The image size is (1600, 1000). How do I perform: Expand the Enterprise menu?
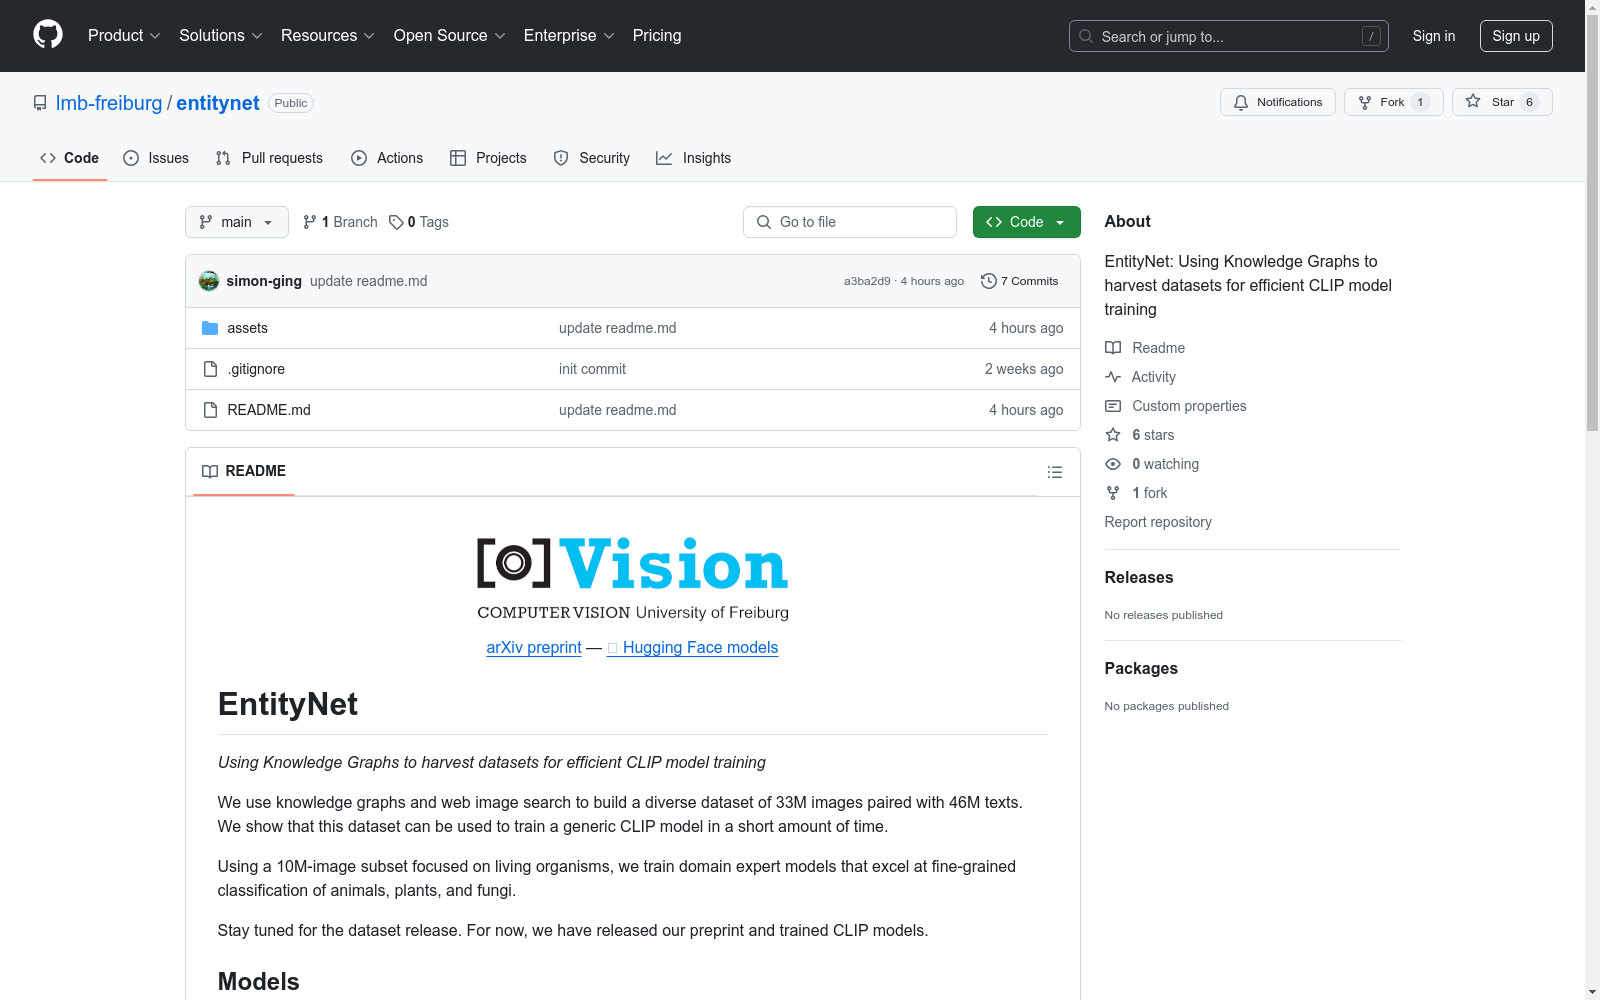(x=569, y=35)
